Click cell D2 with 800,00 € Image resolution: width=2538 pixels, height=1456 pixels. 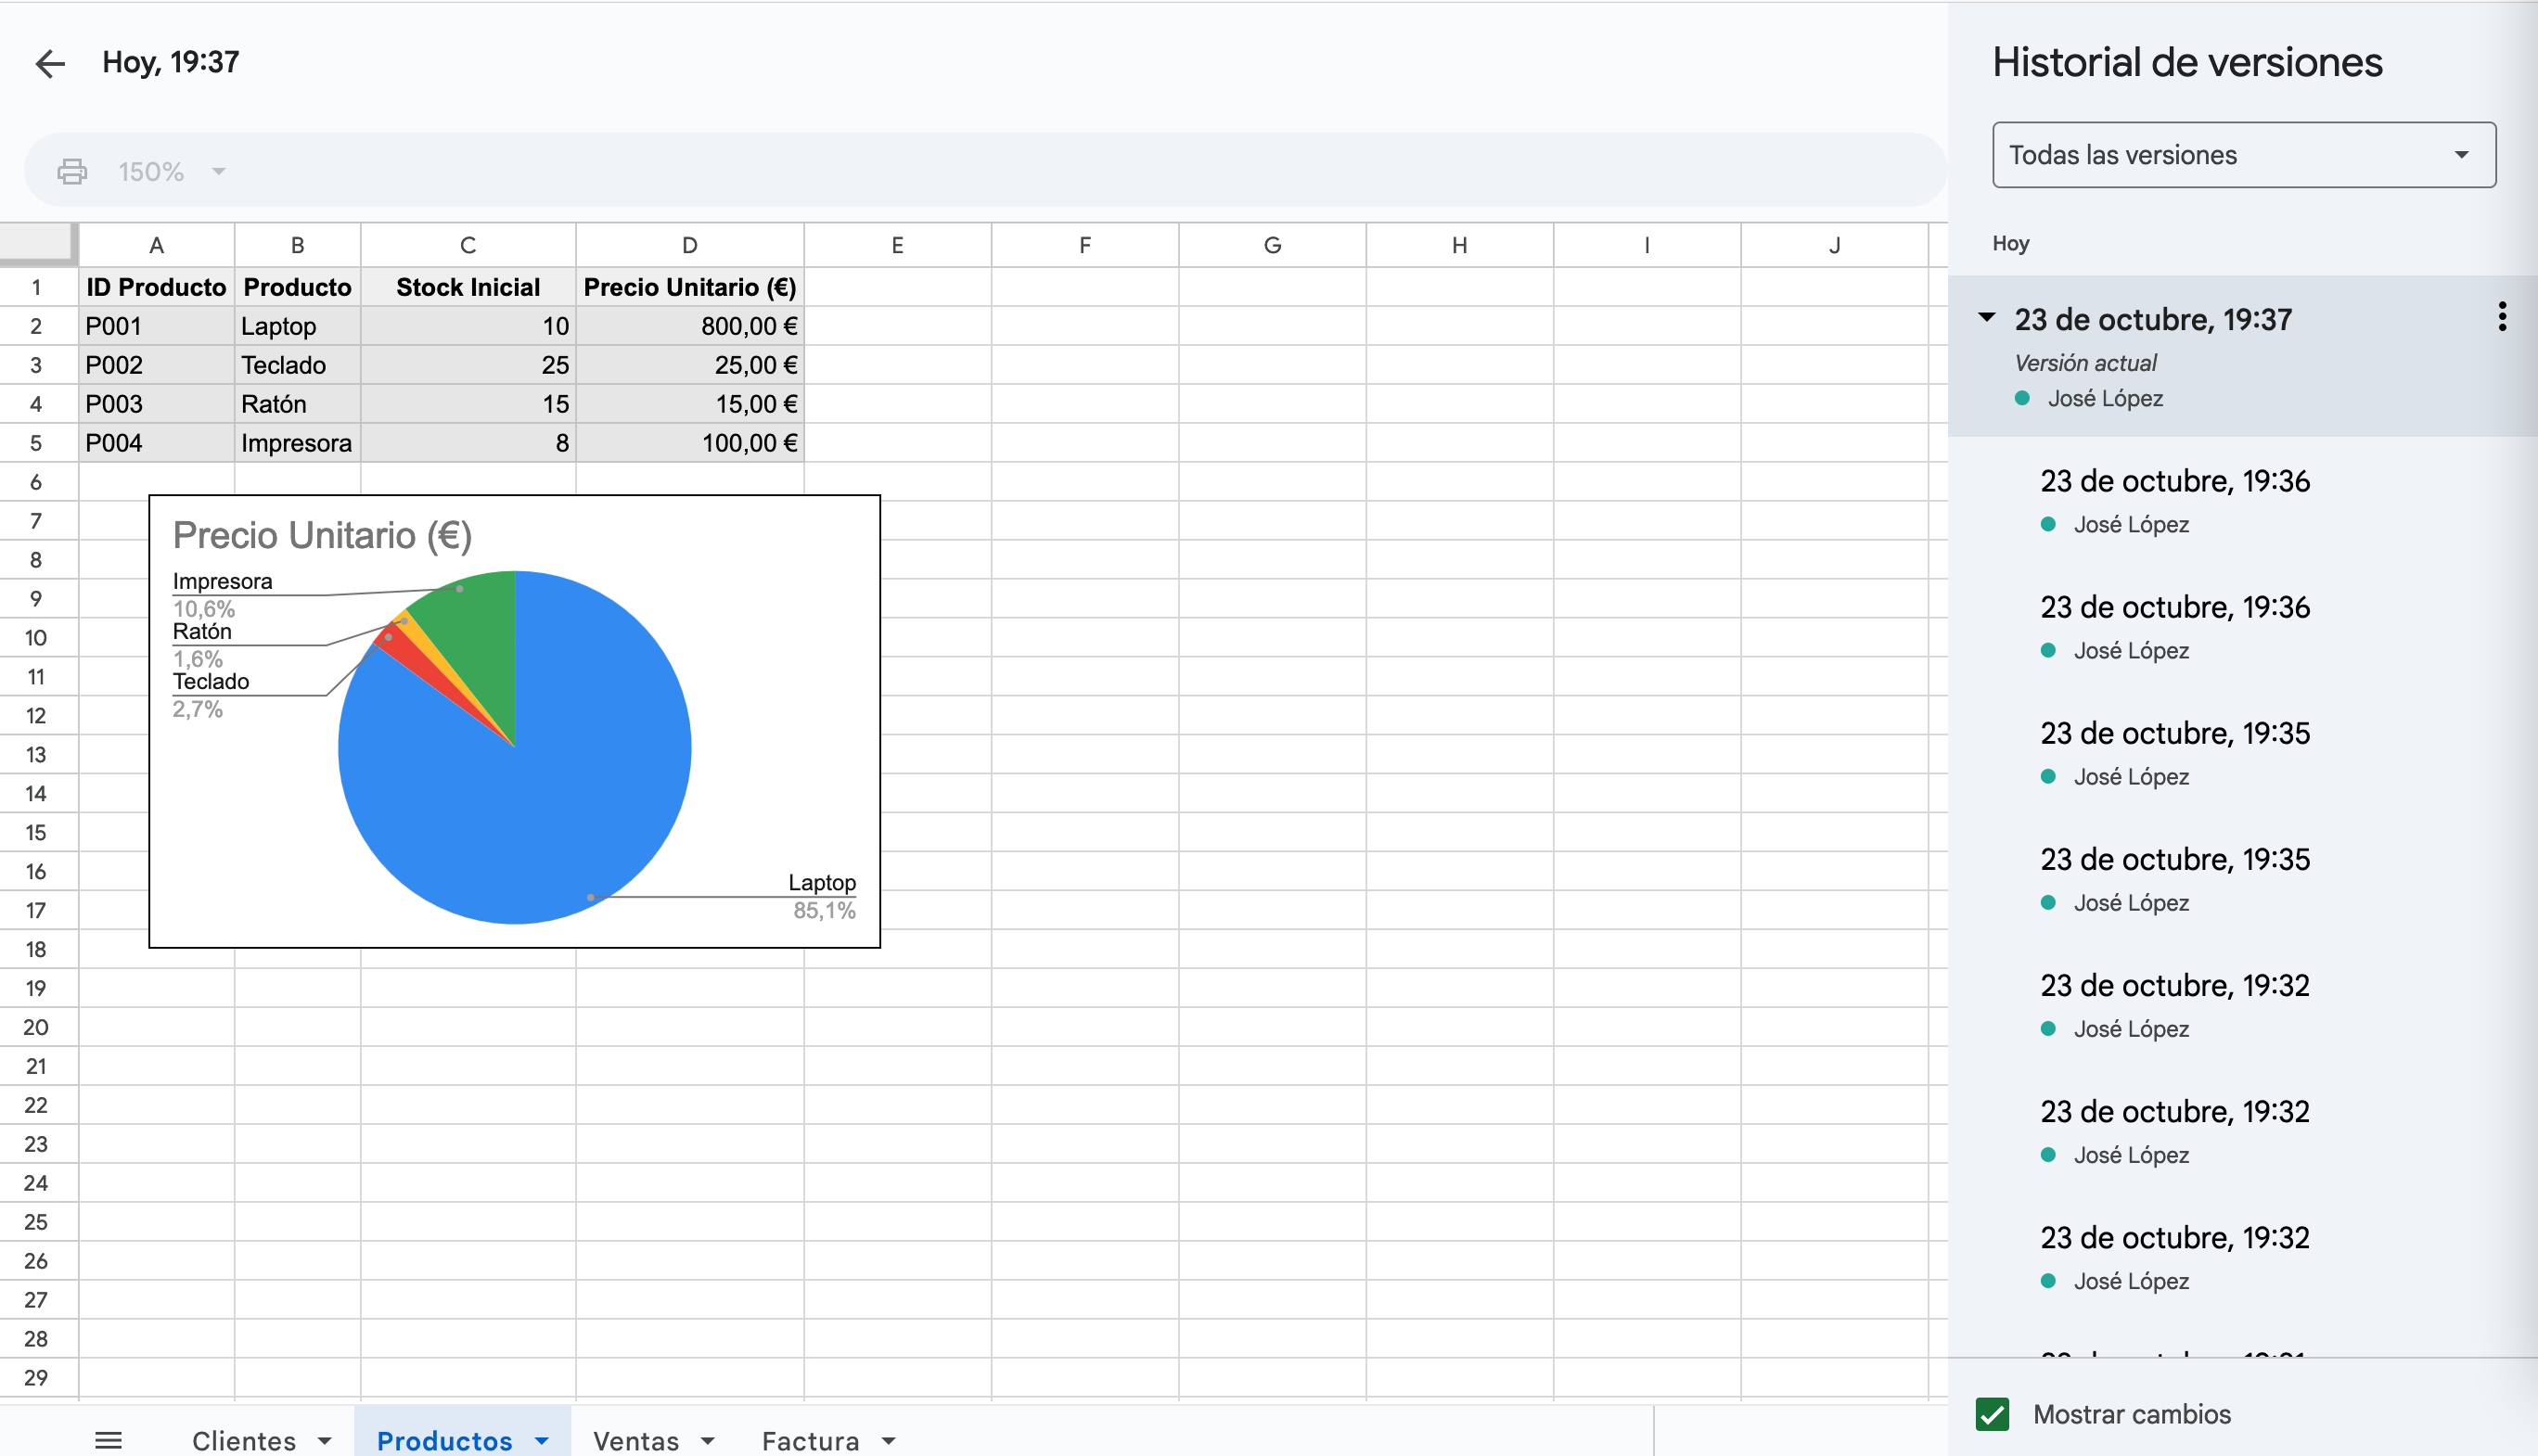[690, 327]
